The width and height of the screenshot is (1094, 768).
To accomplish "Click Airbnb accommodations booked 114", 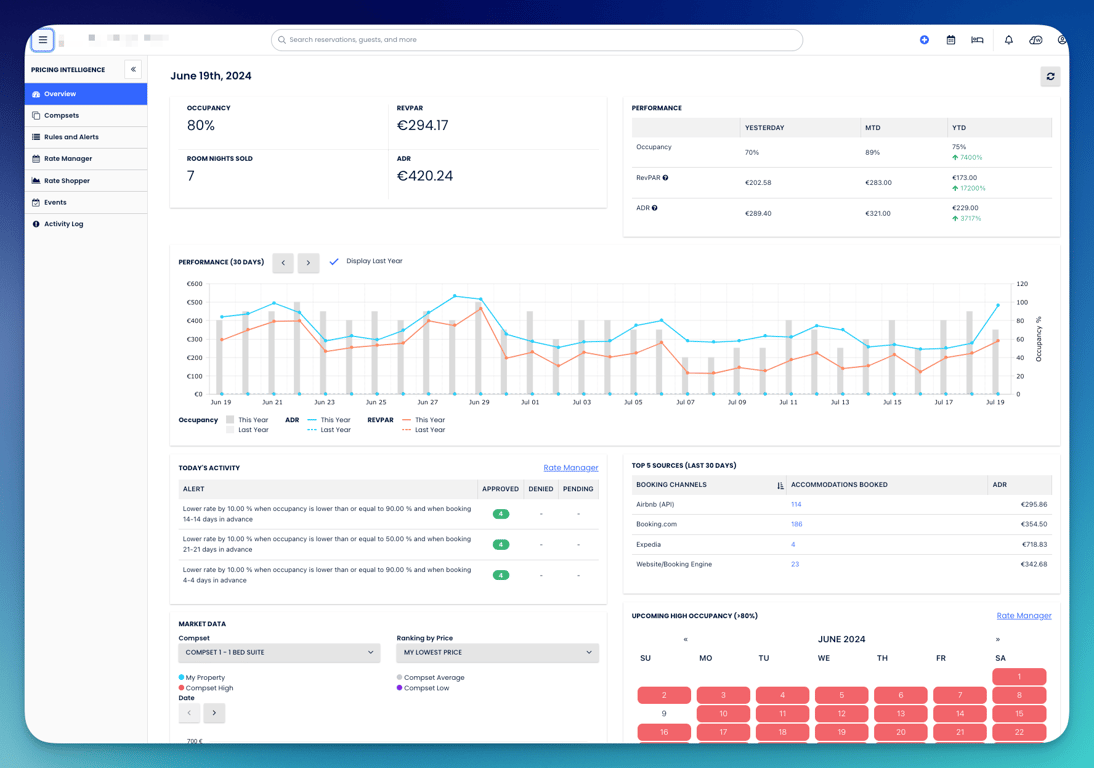I will coord(796,504).
